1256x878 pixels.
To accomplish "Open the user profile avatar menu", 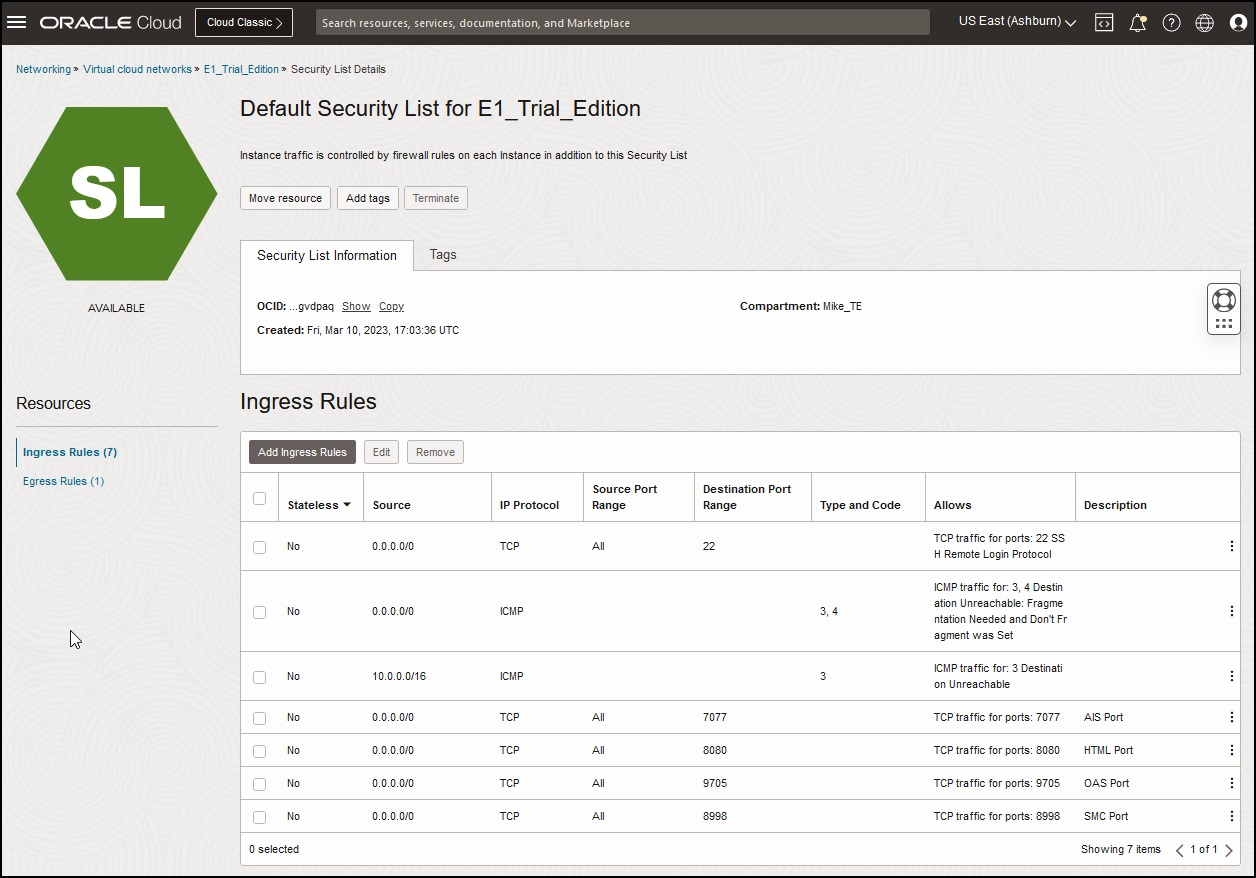I will pyautogui.click(x=1237, y=21).
